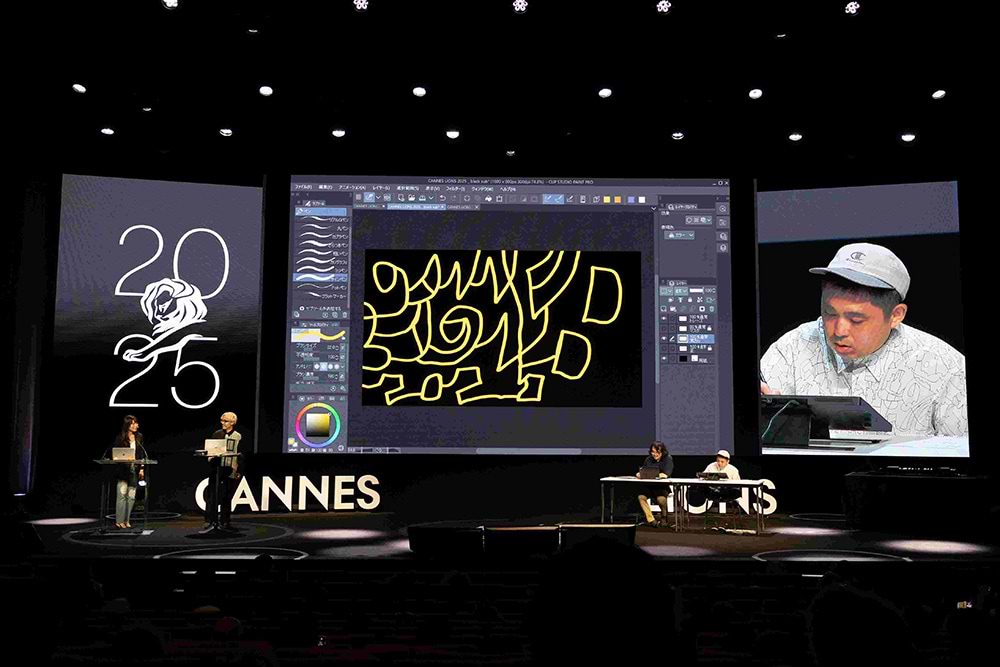Select the blue swatch in the command bar
The height and width of the screenshot is (667, 1000).
[631, 200]
